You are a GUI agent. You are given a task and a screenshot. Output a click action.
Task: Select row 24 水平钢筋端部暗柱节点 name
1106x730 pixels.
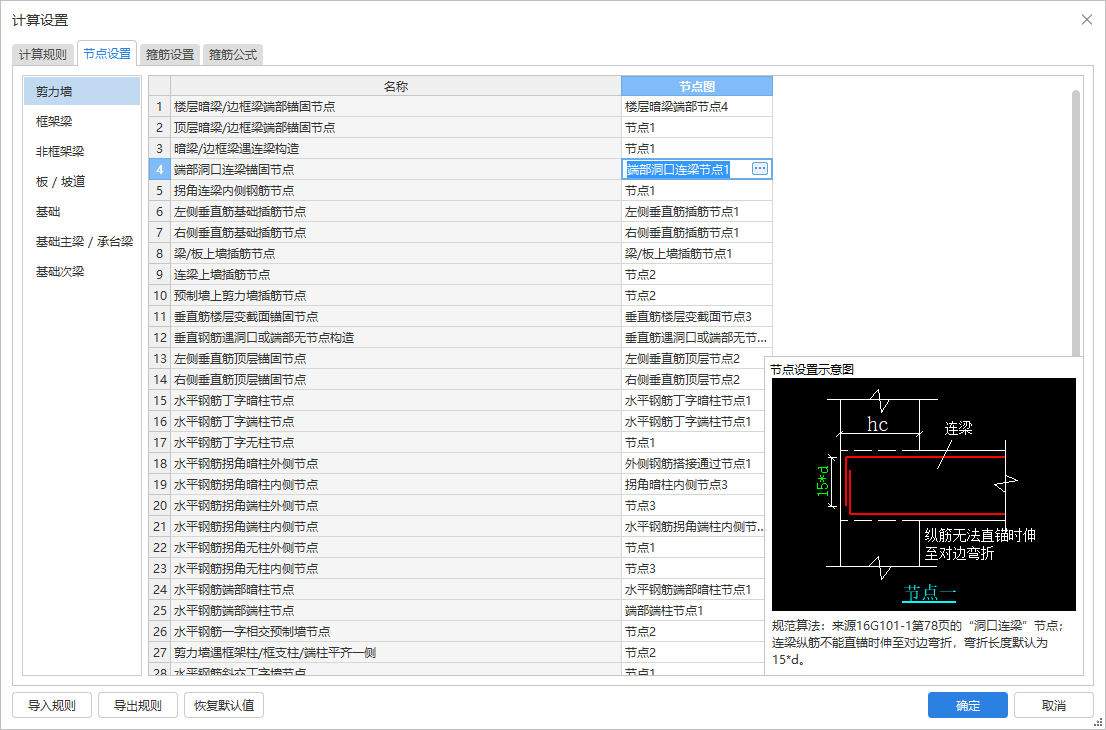(396, 589)
